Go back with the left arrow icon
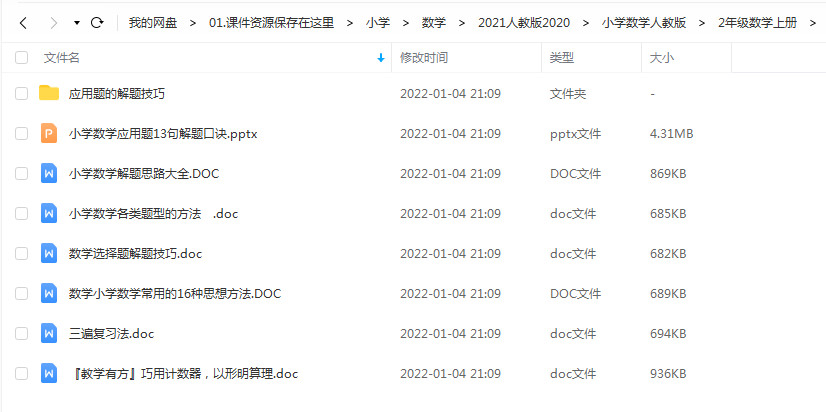The width and height of the screenshot is (826, 412). pos(23,23)
